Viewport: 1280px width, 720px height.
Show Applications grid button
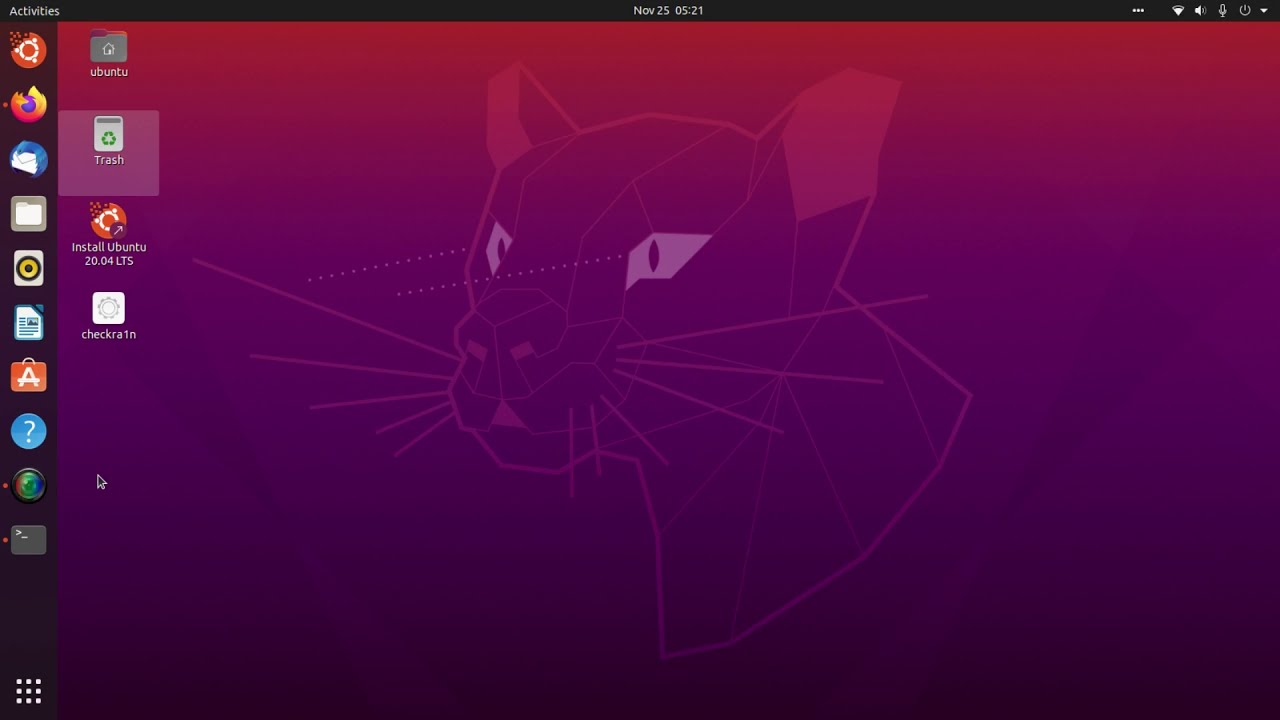28,691
